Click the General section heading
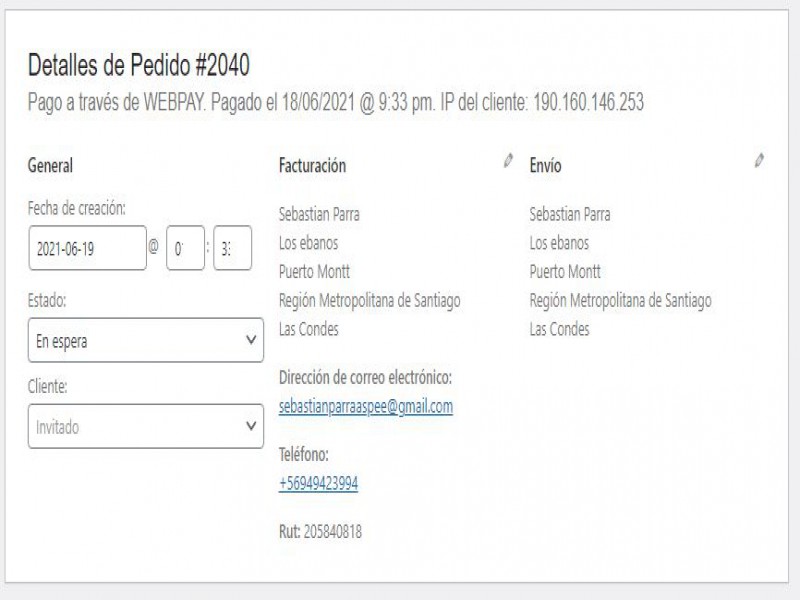The width and height of the screenshot is (800, 600). [x=50, y=166]
